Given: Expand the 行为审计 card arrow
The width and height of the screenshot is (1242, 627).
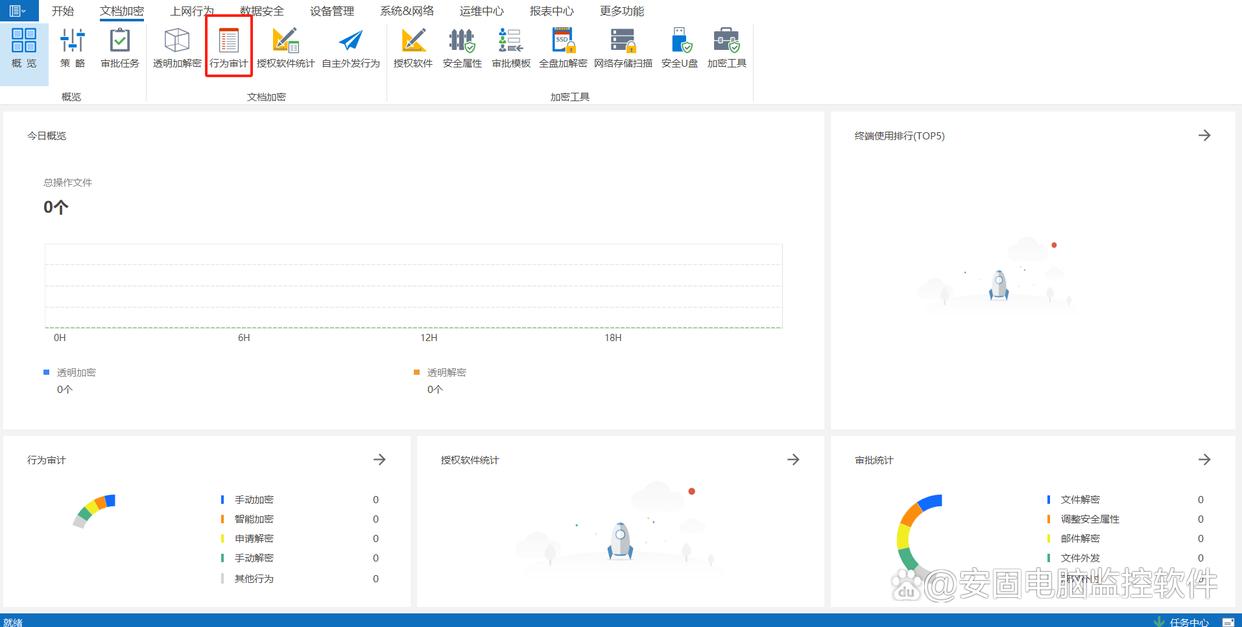Looking at the screenshot, I should [x=379, y=459].
